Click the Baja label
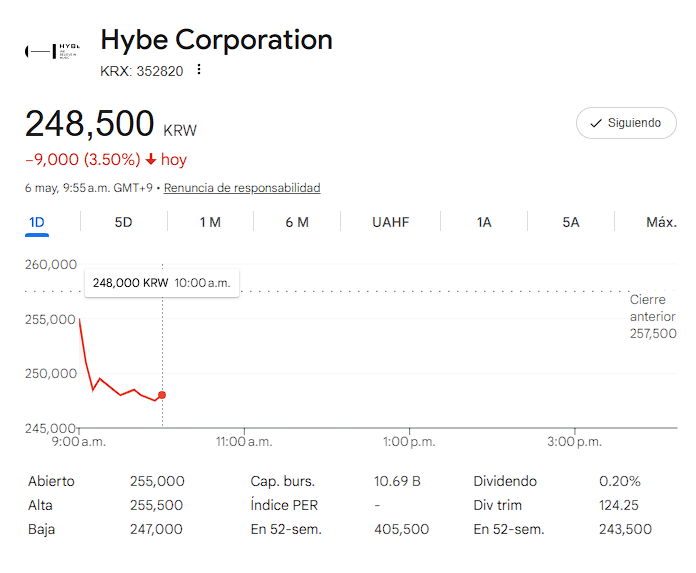This screenshot has height=573, width=696. [41, 530]
